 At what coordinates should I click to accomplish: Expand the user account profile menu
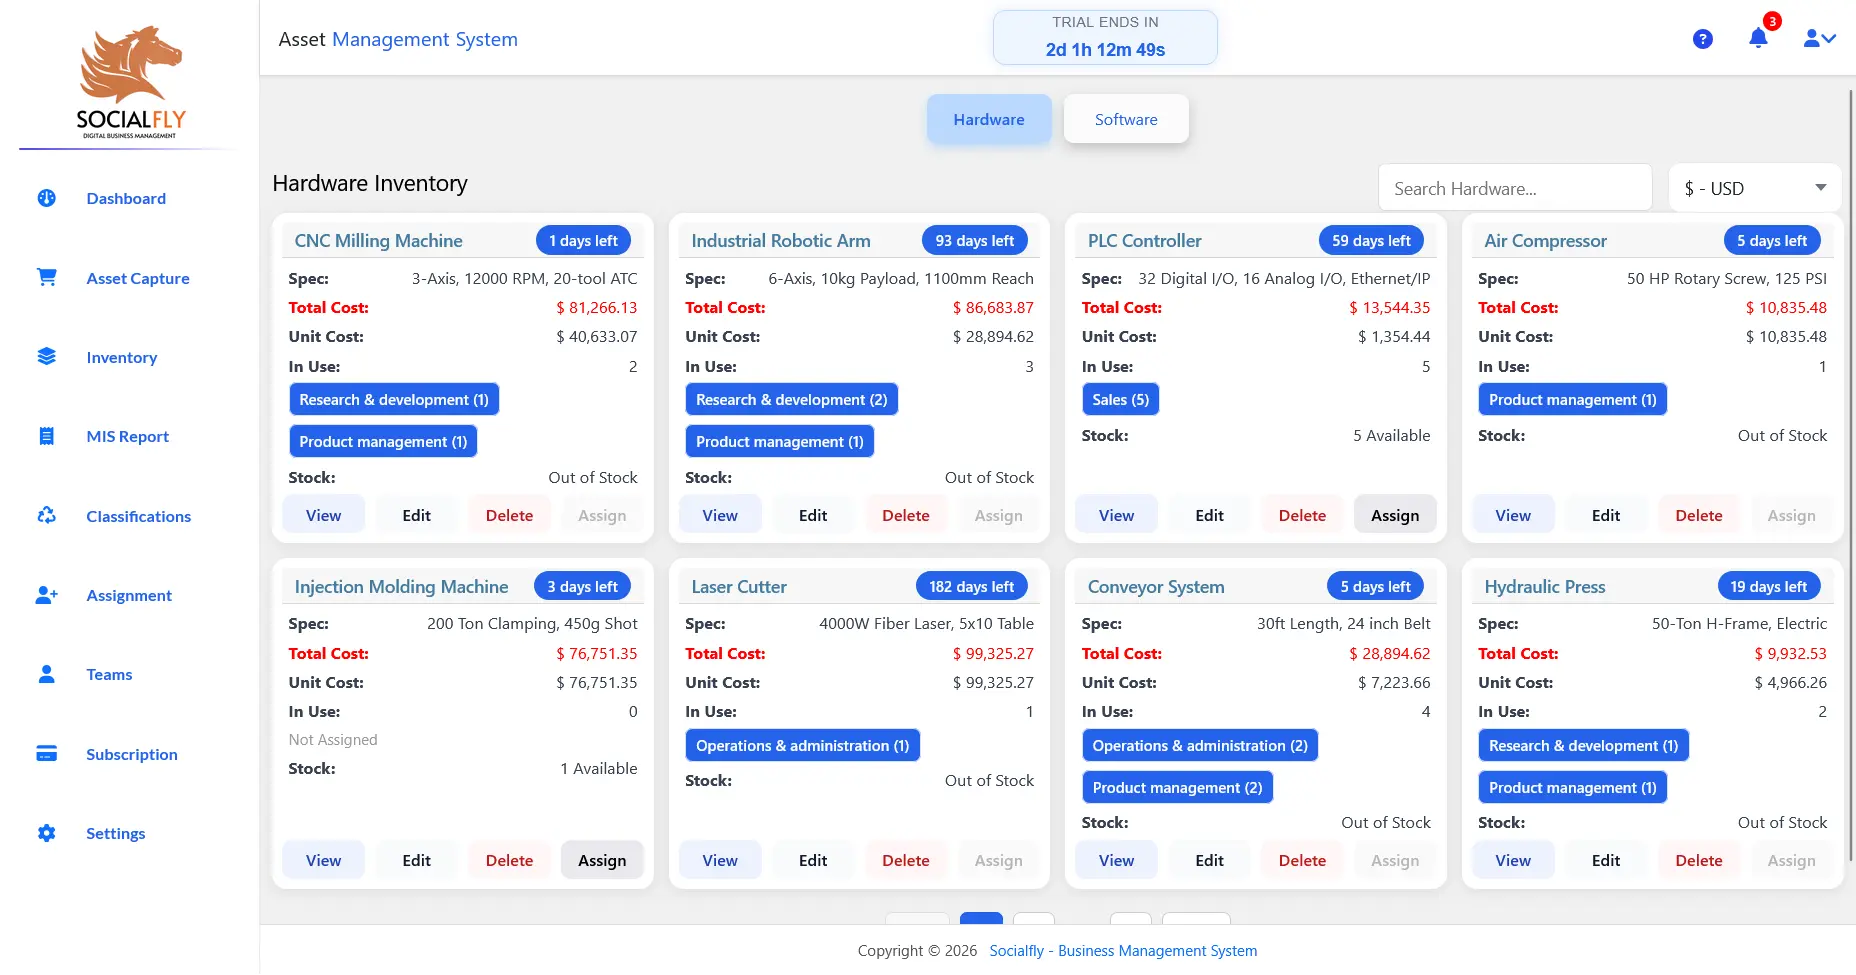click(x=1820, y=38)
